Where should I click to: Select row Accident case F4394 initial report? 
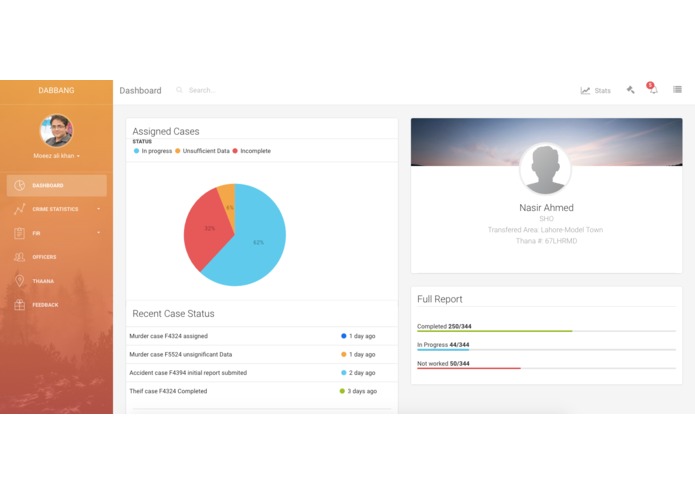click(x=262, y=373)
